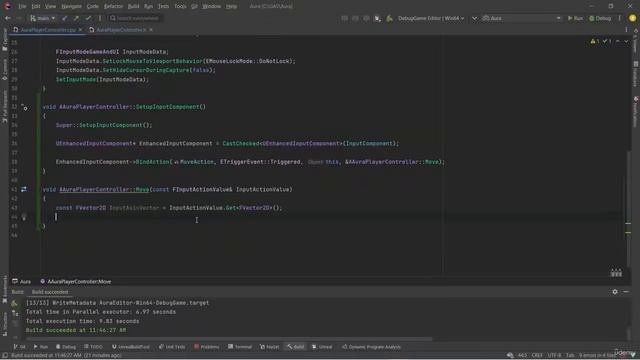
Task: Select the Build succeeded tab
Action: click(x=50, y=292)
